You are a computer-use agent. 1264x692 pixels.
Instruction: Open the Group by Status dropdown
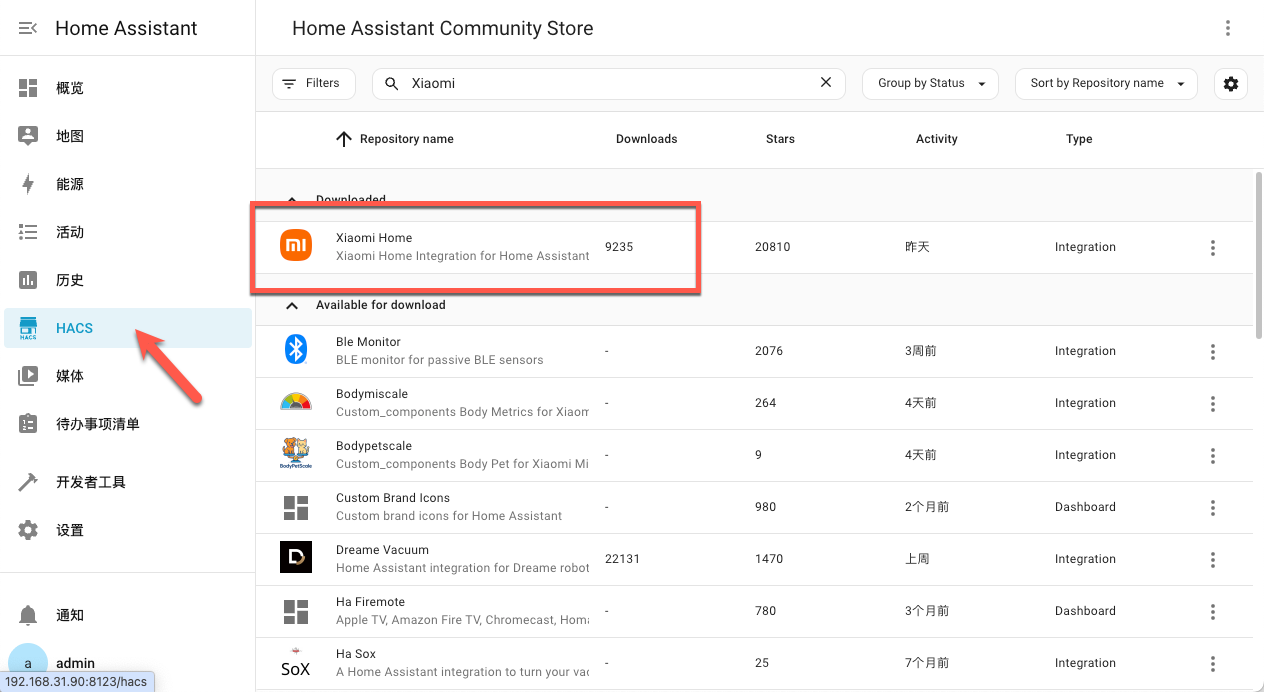click(929, 83)
